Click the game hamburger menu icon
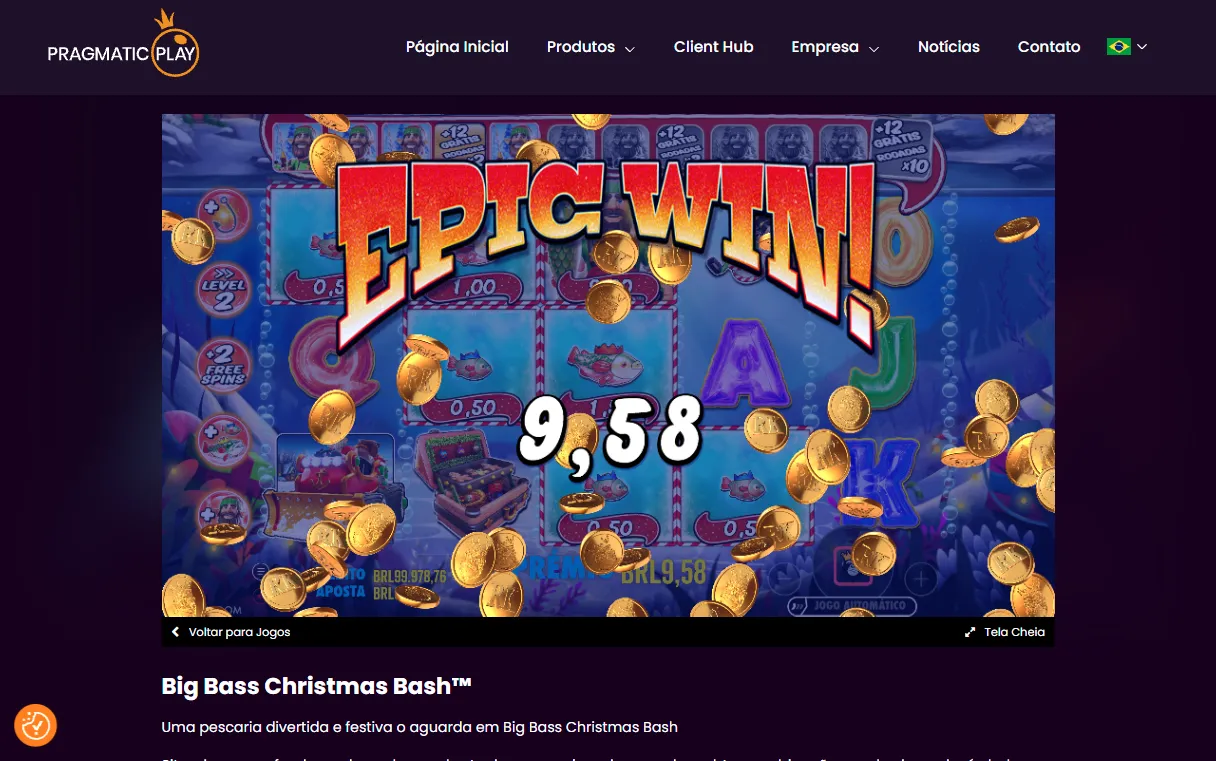Viewport: 1216px width, 761px height. 260,572
